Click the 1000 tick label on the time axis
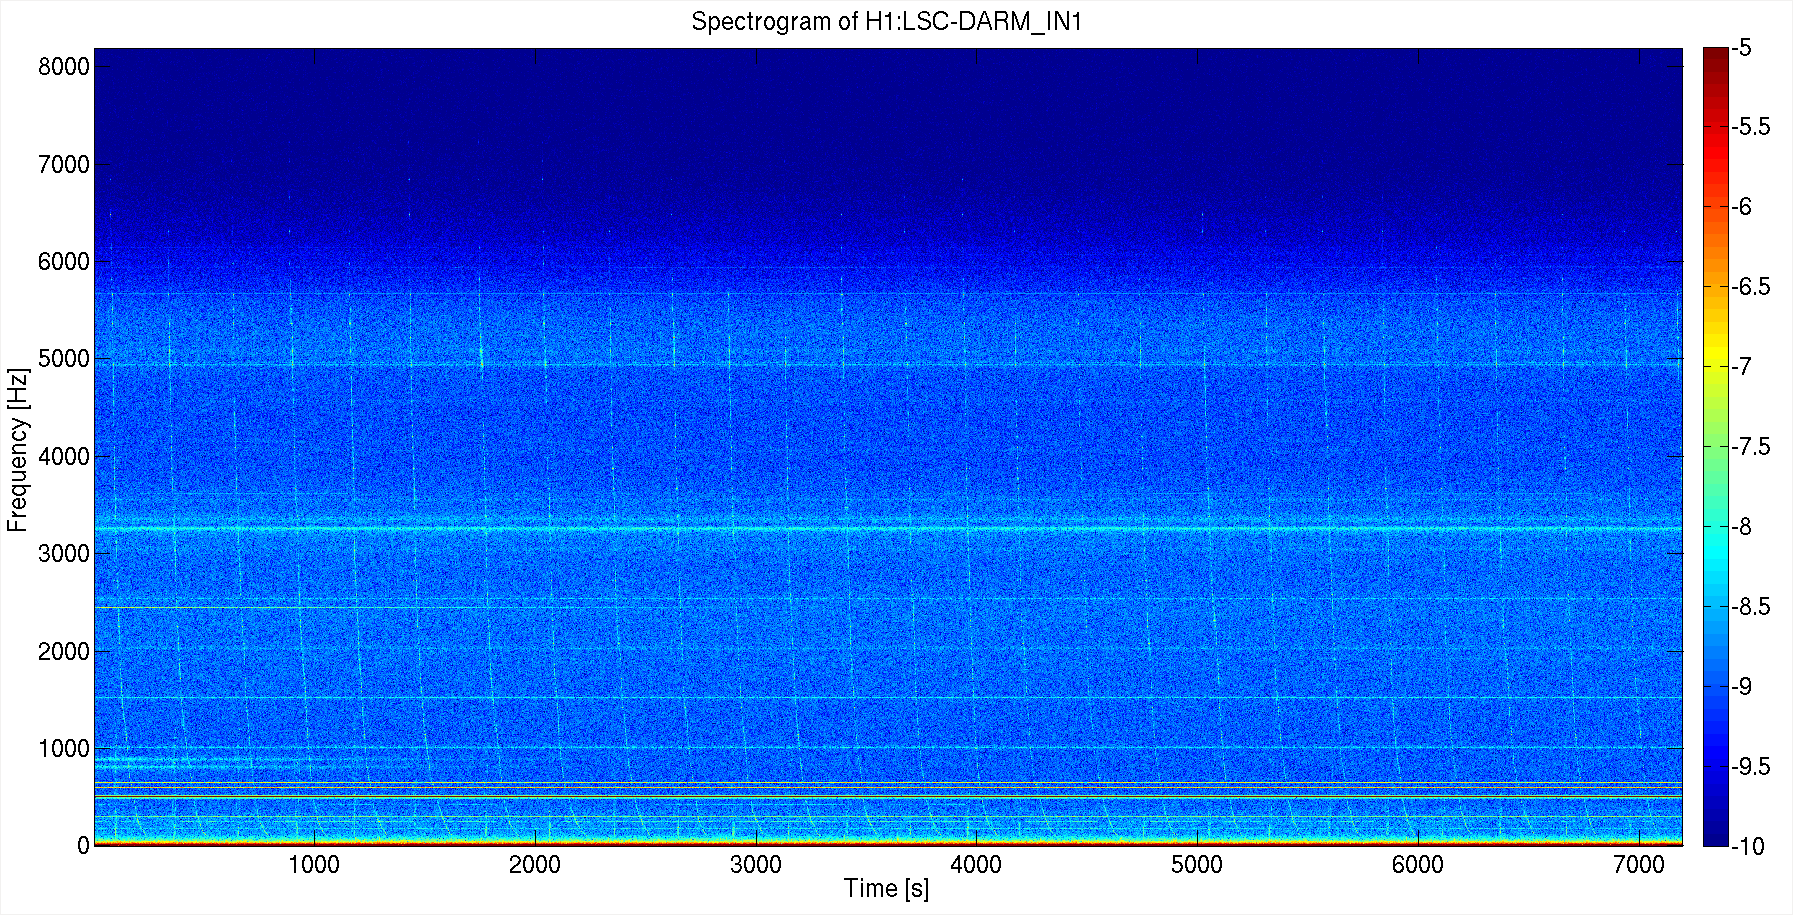Screen dimensions: 1793x915 (x=314, y=865)
